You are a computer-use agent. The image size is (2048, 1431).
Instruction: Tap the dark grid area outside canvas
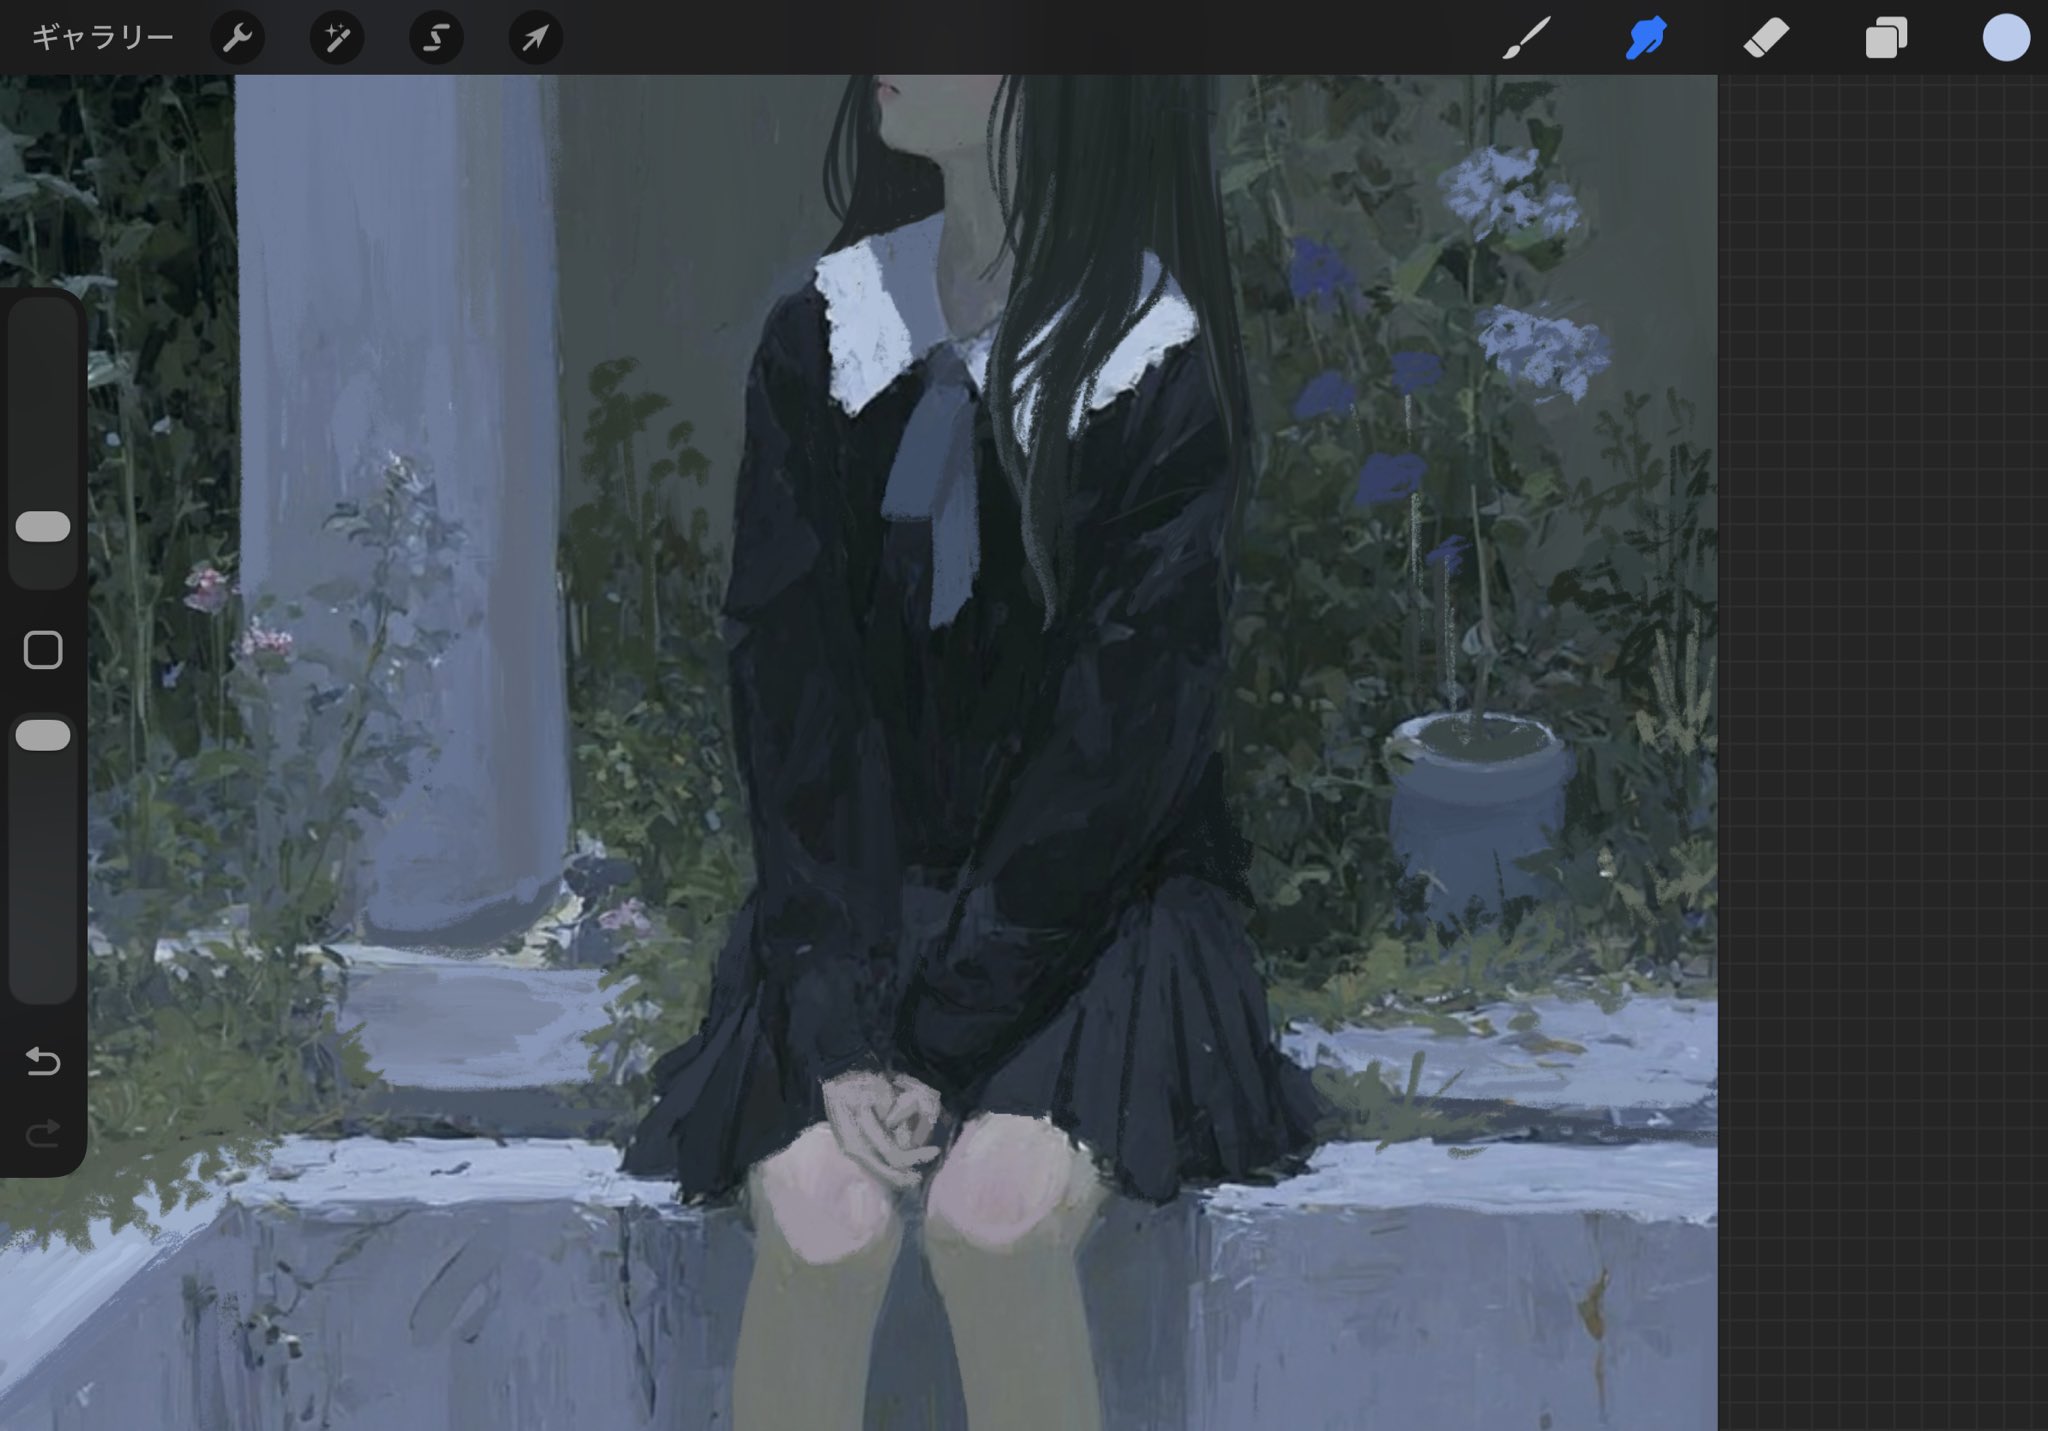tap(1880, 700)
